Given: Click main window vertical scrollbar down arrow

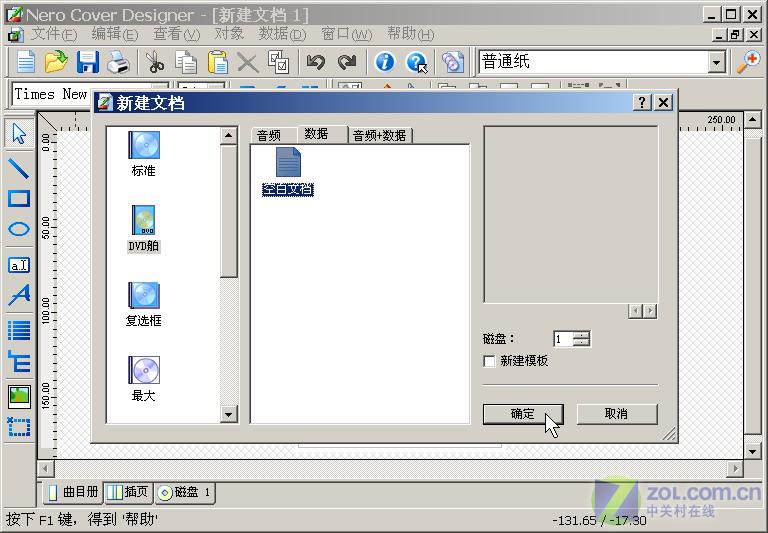Looking at the screenshot, I should (x=752, y=451).
